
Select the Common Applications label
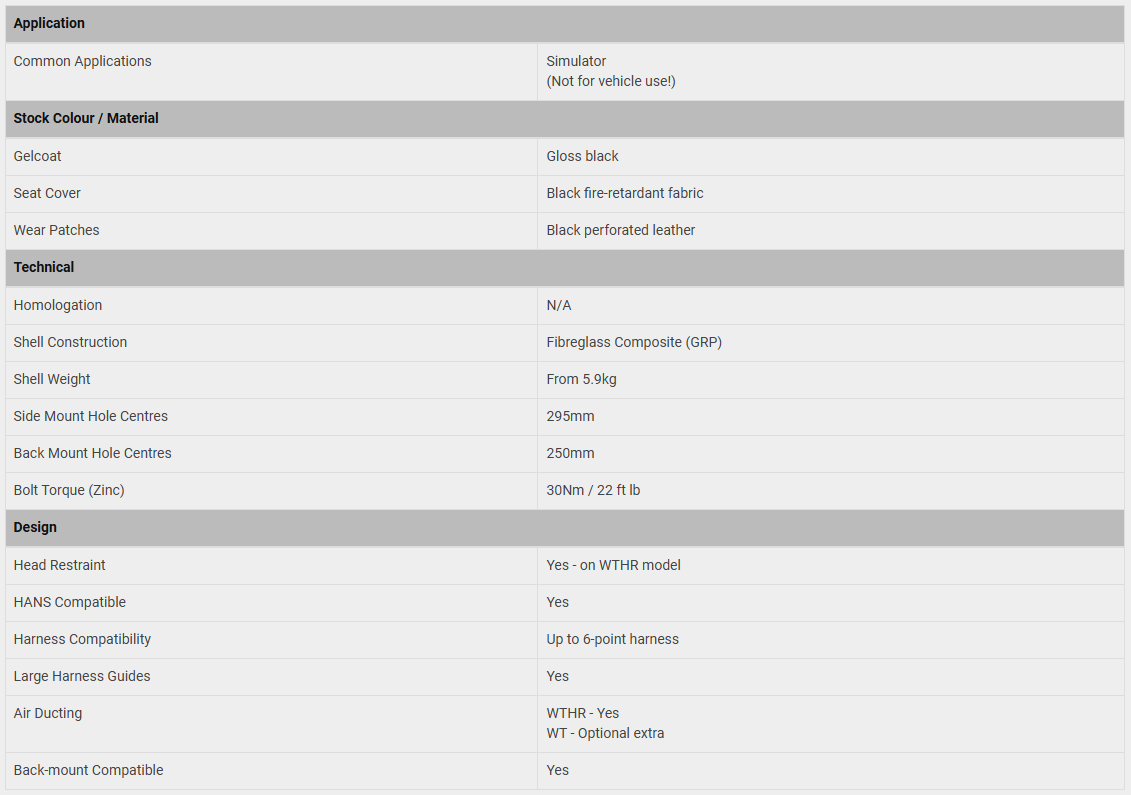point(83,61)
